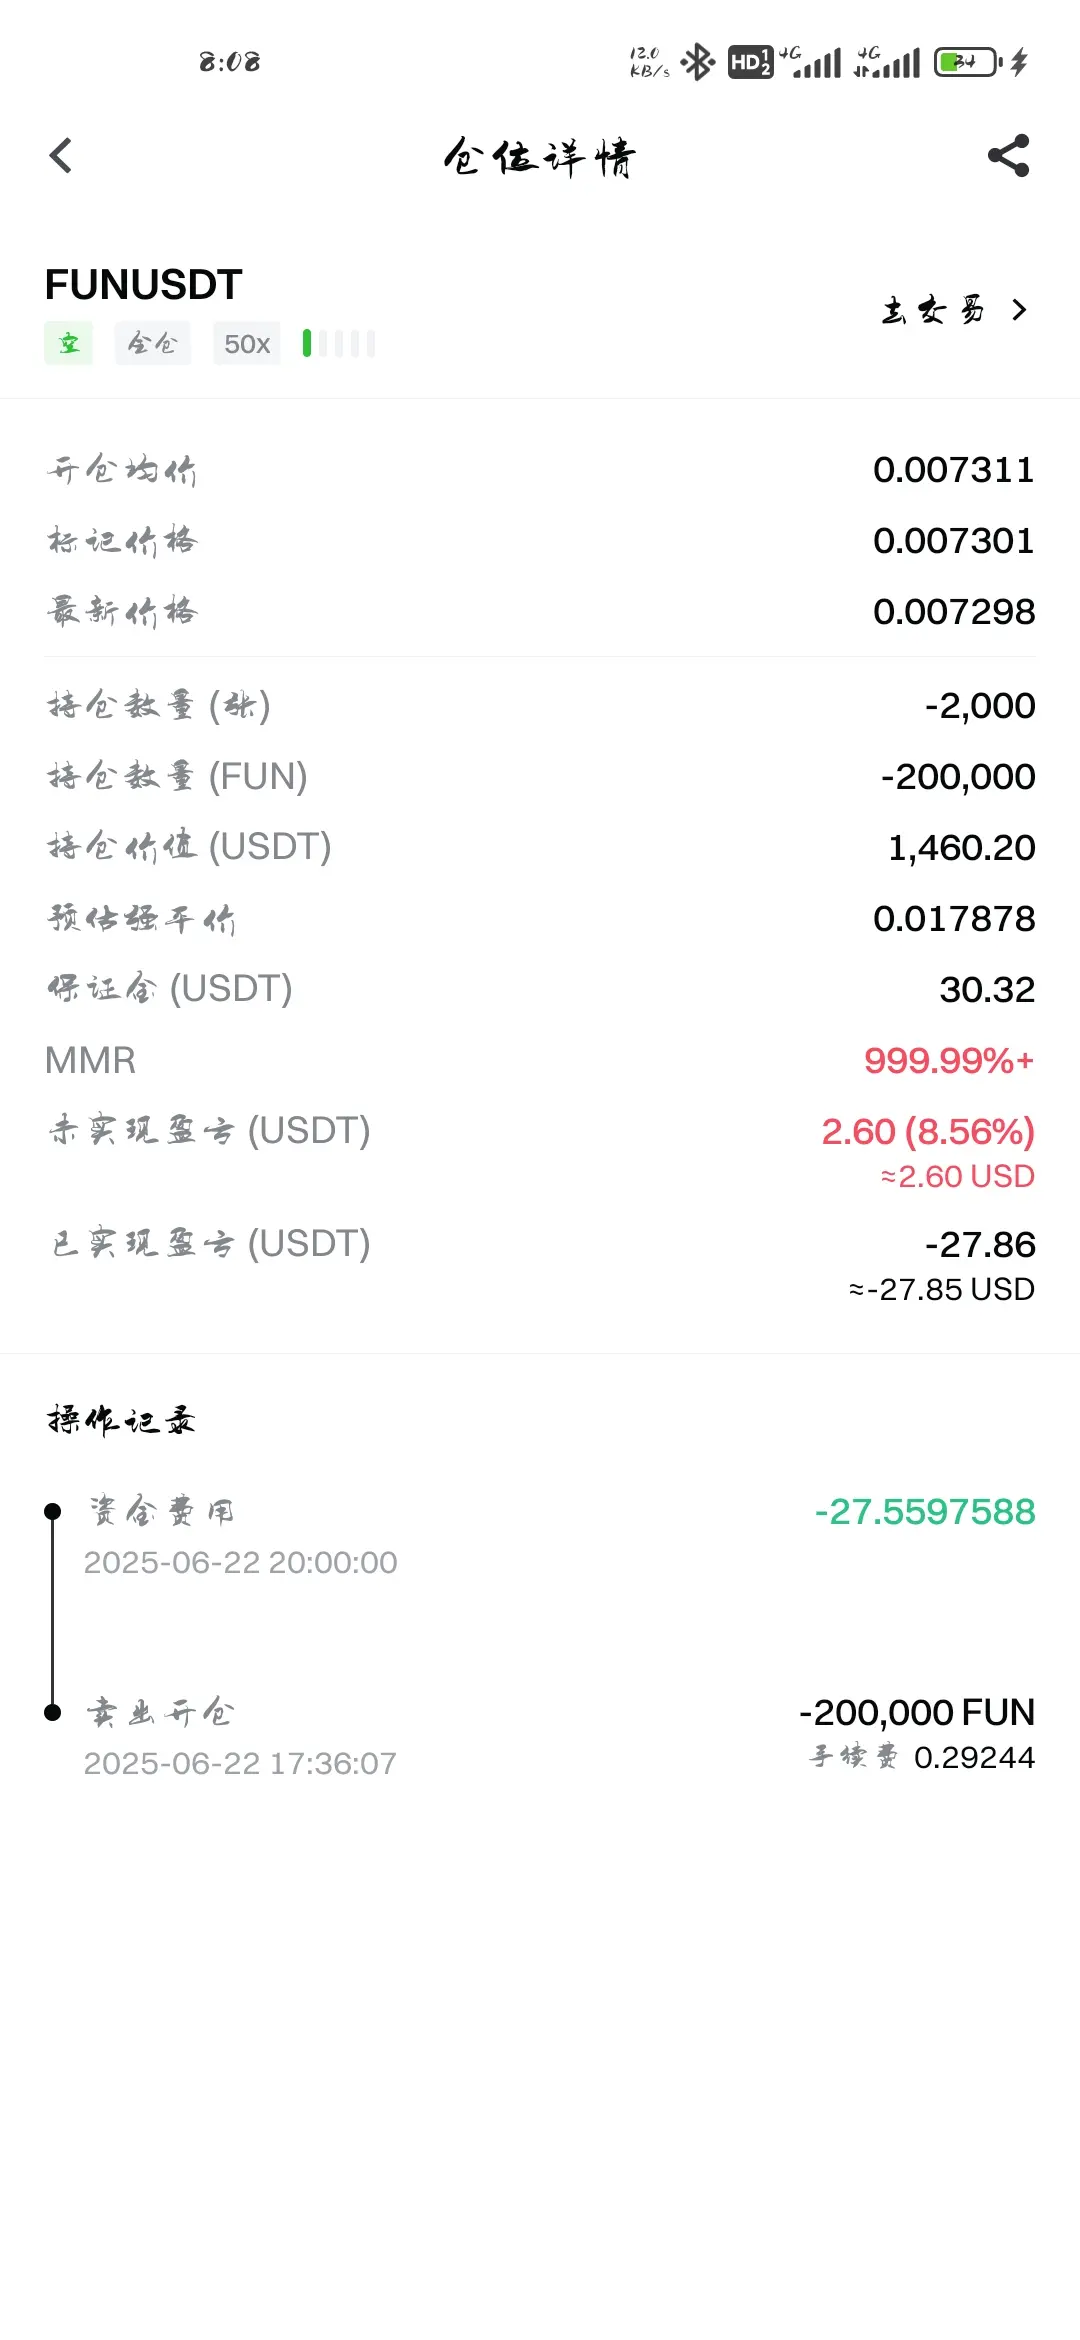Tap the first 4G signal icon

811,62
